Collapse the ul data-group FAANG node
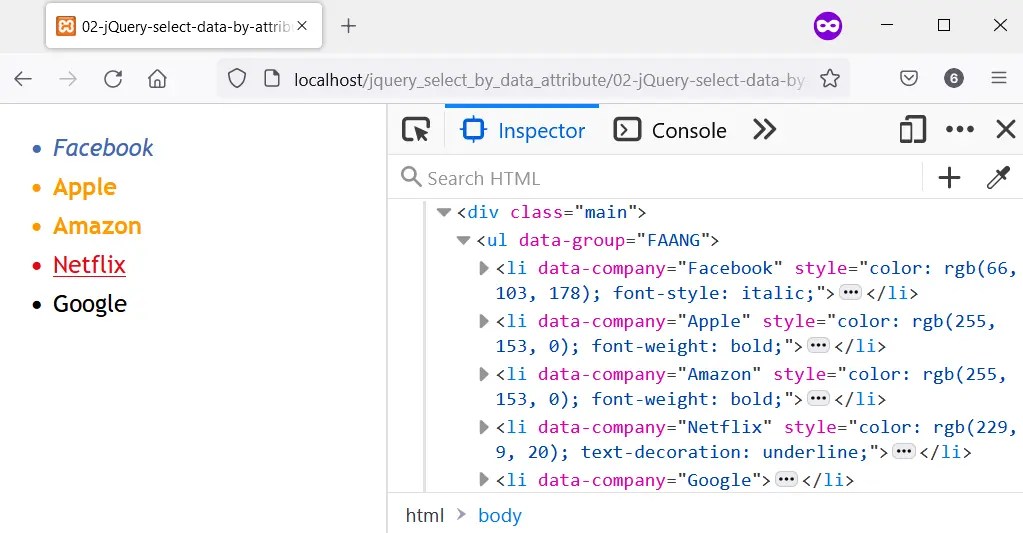This screenshot has height=533, width=1023. tap(463, 240)
